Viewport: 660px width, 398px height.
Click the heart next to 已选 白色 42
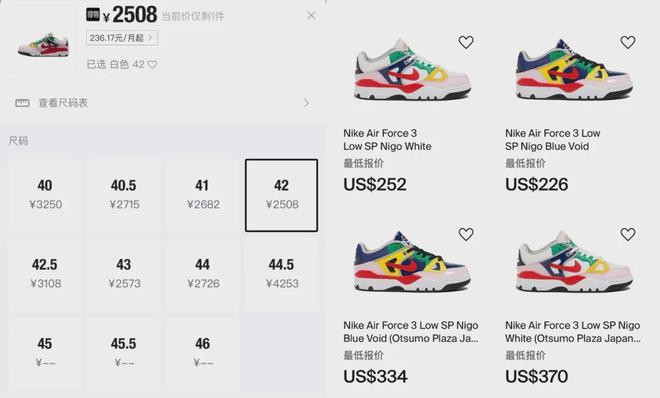point(152,65)
